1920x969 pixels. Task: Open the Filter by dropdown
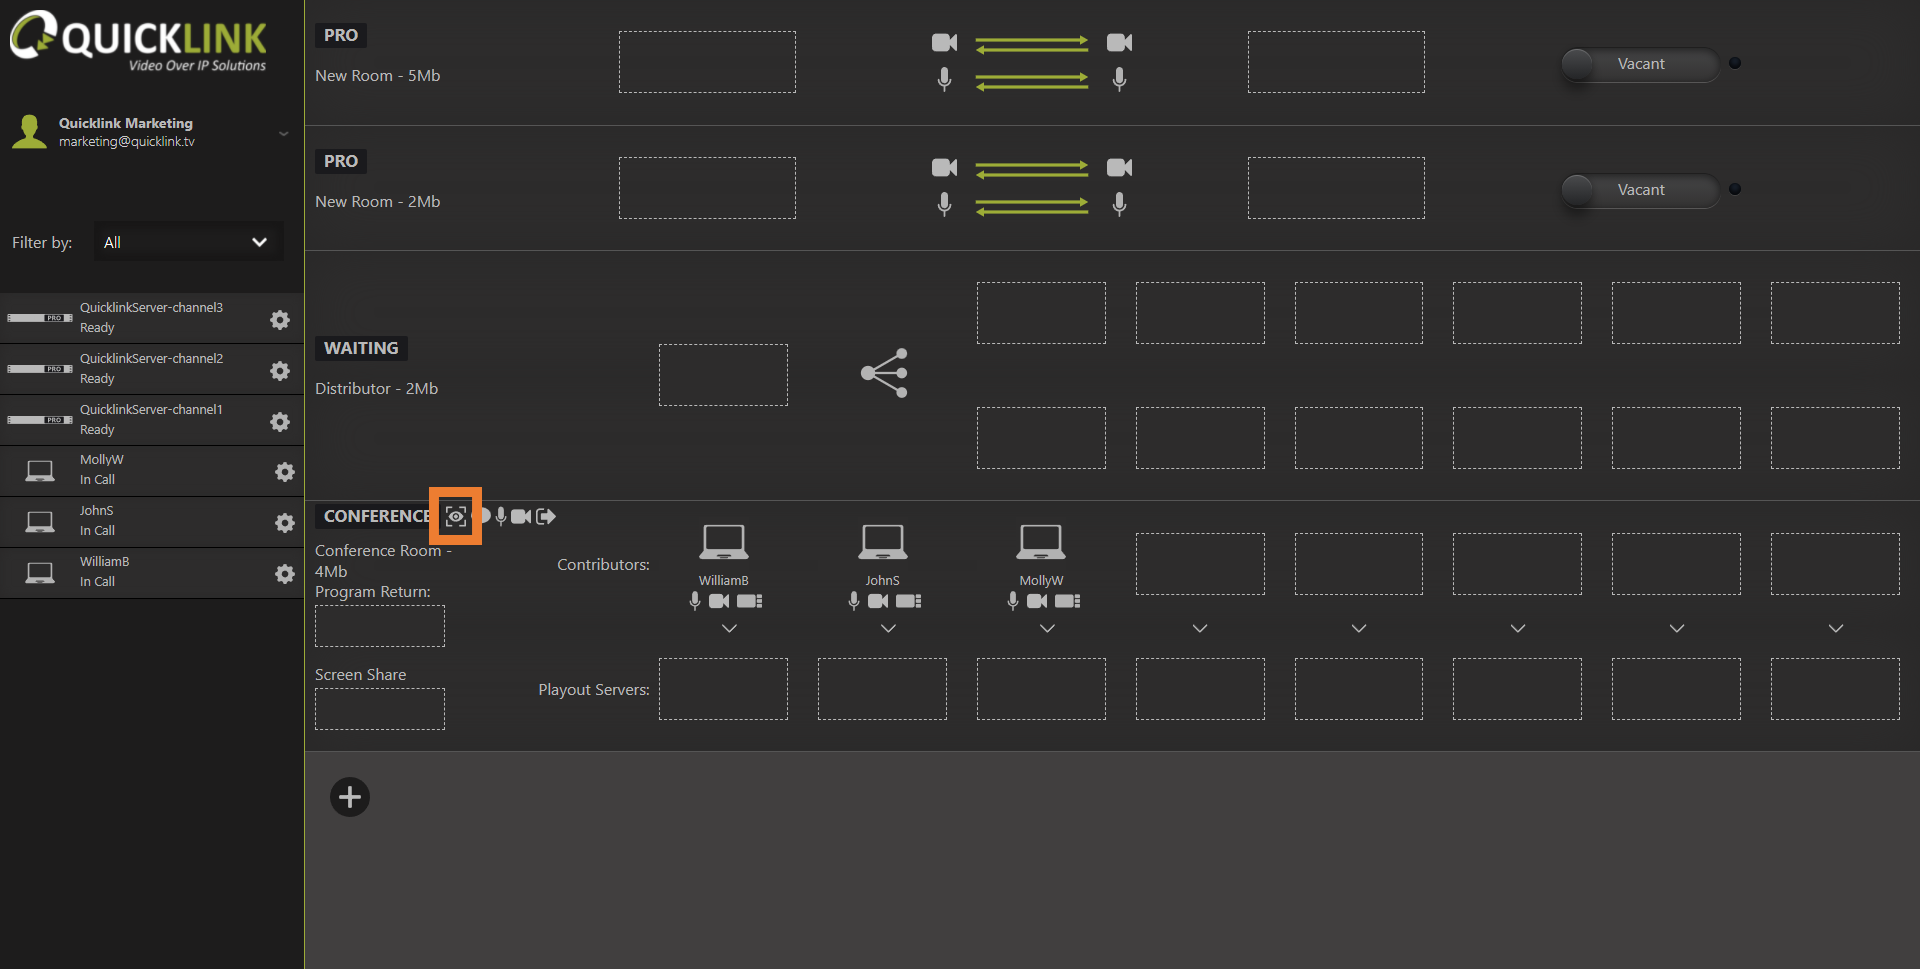(x=188, y=242)
